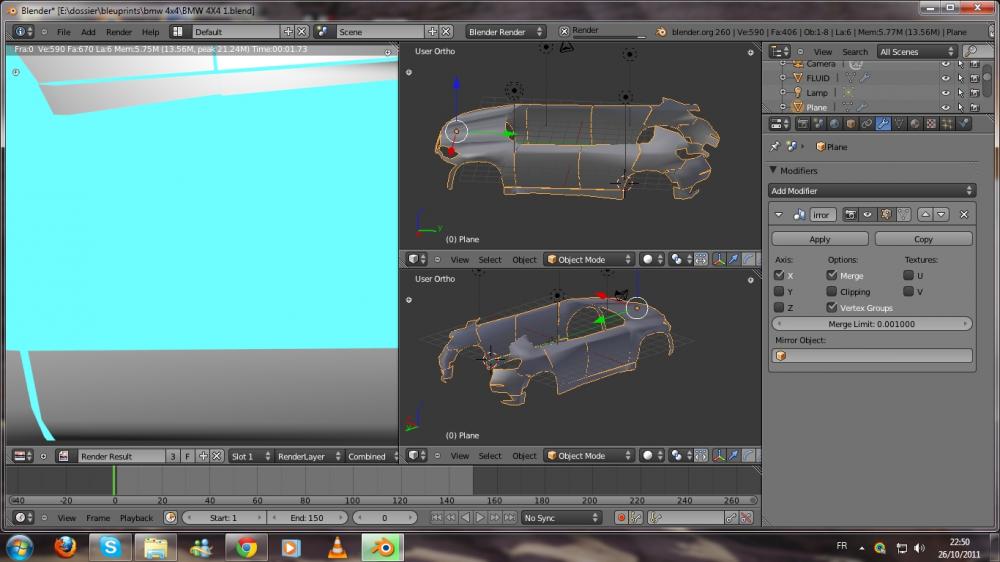Screen dimensions: 1000x562
Task: Expand the No Sync playback dropdown
Action: pos(561,518)
